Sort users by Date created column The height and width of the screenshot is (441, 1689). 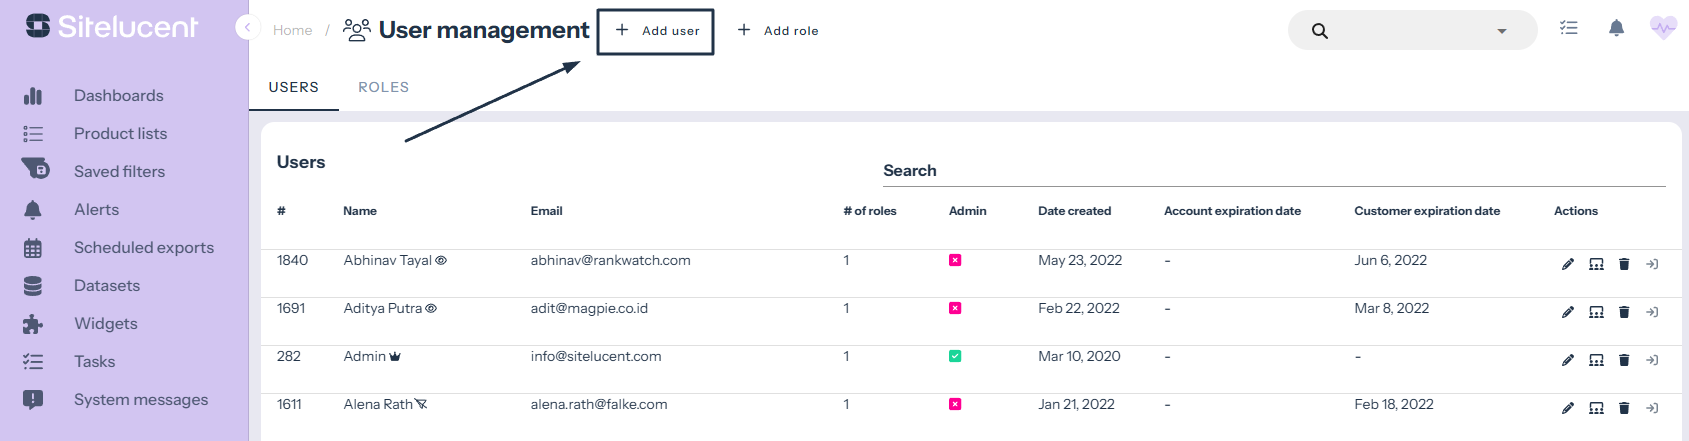1074,211
